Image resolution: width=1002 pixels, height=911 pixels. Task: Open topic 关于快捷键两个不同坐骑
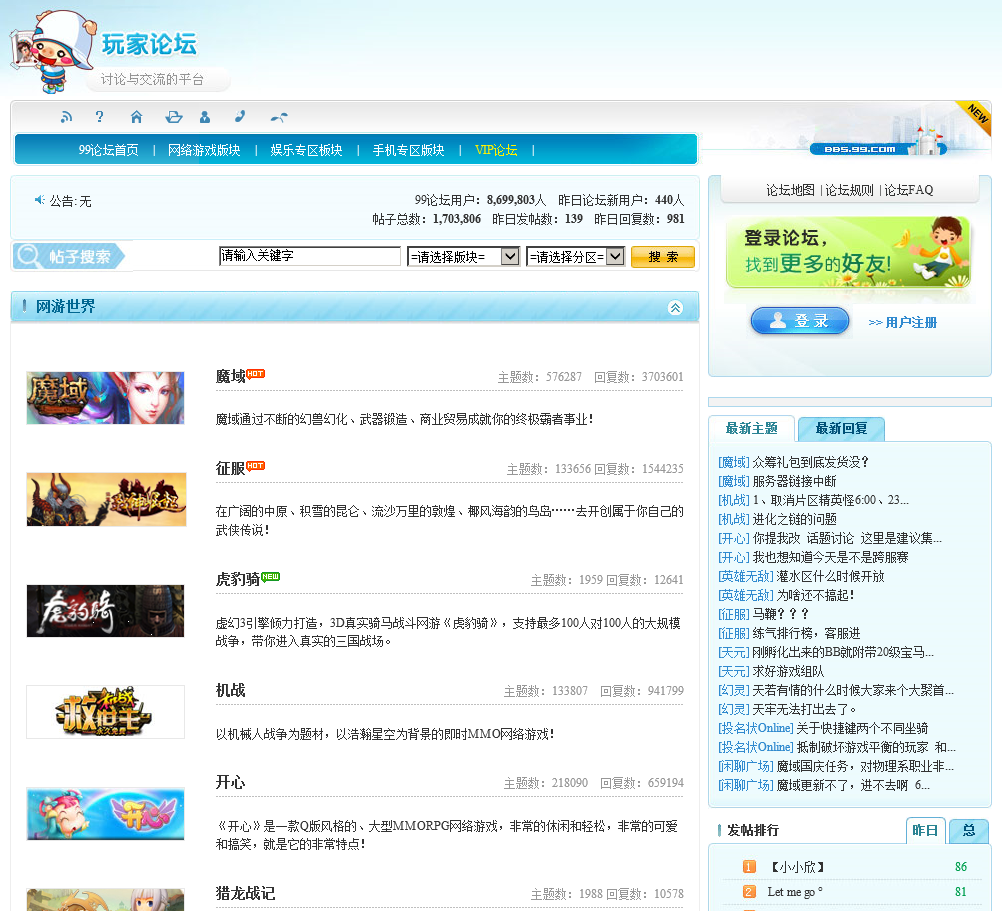click(x=862, y=729)
